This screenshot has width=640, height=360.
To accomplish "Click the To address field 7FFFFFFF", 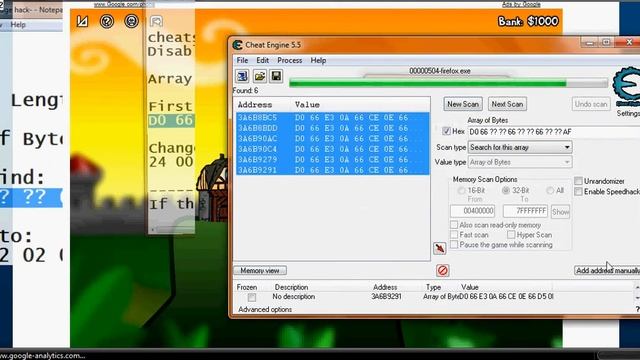I will pos(525,211).
